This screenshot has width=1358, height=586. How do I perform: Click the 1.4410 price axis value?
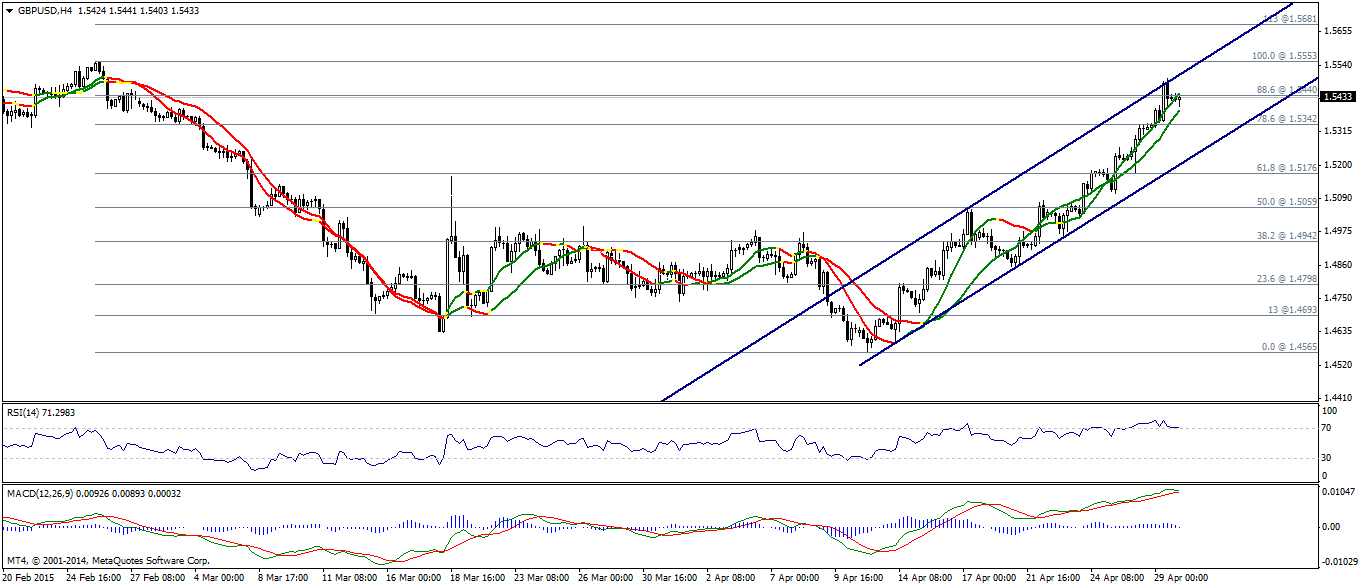coord(1337,398)
